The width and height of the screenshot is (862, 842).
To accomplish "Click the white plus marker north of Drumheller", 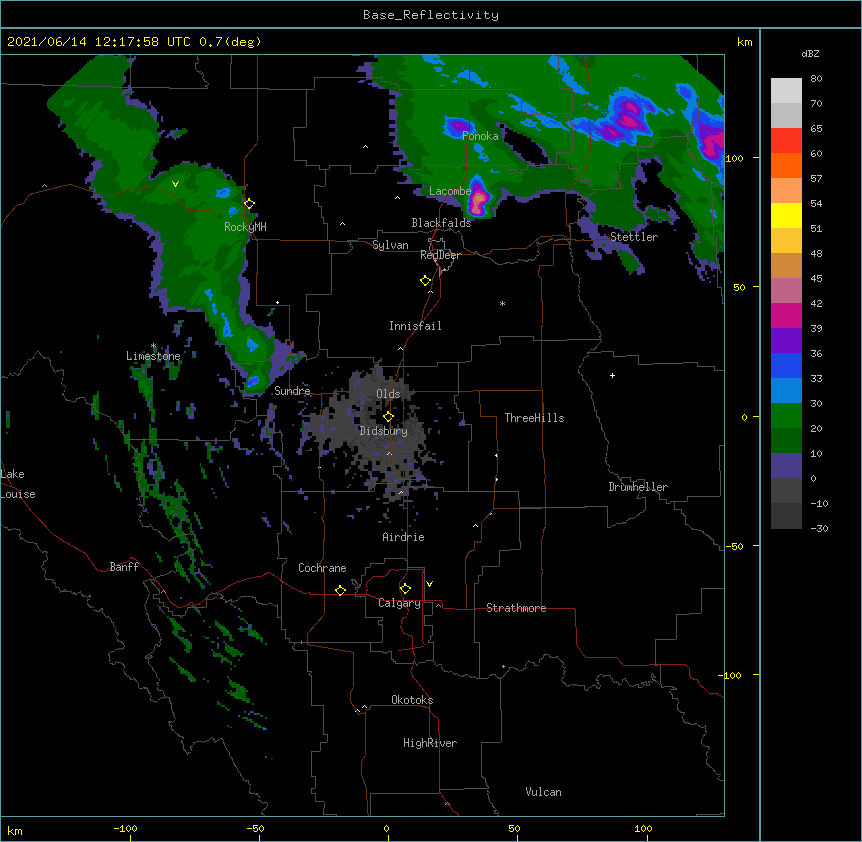I will click(x=612, y=375).
